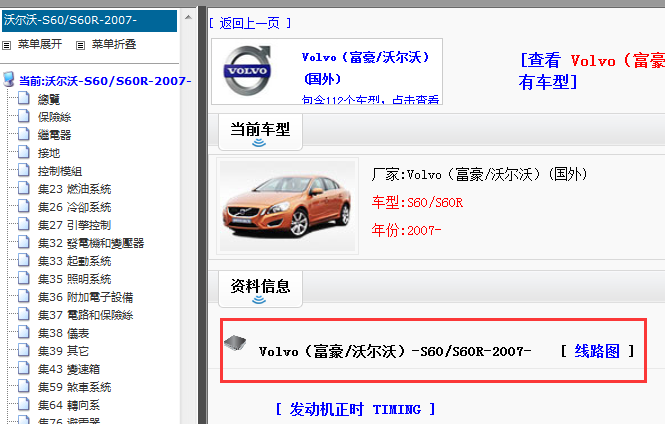Click the page icon beside 集32 發電機和變壓器
The width and height of the screenshot is (665, 424).
click(x=24, y=242)
